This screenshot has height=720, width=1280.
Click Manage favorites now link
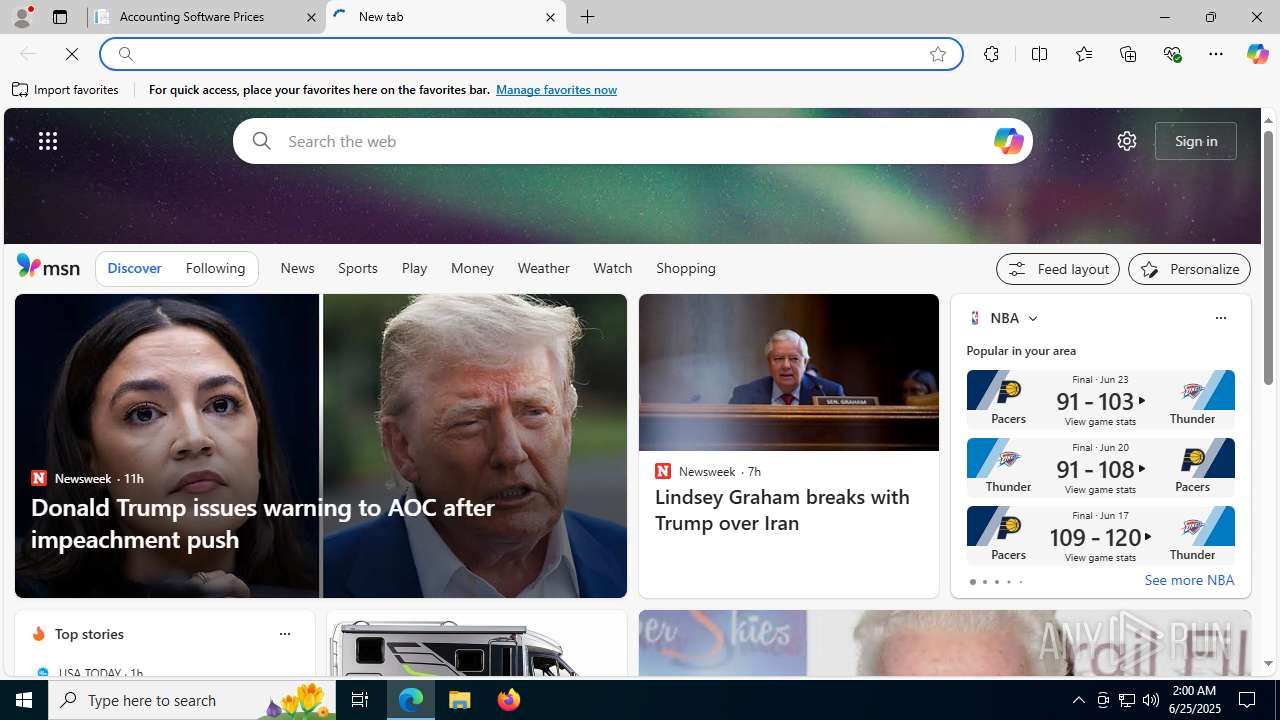556,90
